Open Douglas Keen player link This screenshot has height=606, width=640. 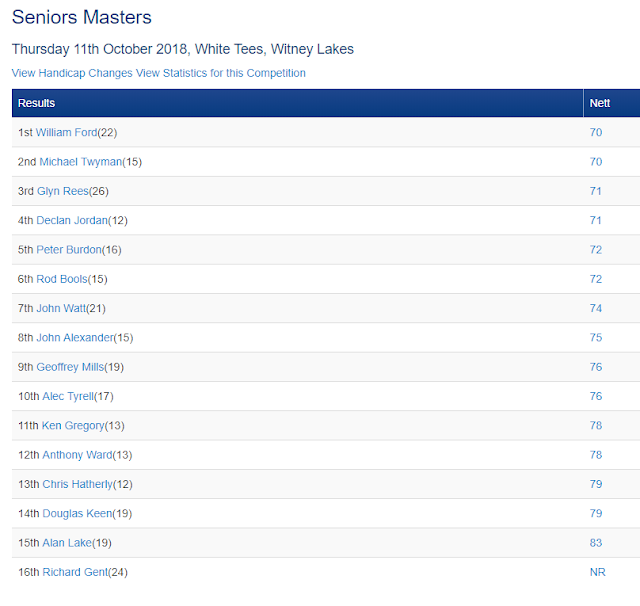coord(77,514)
